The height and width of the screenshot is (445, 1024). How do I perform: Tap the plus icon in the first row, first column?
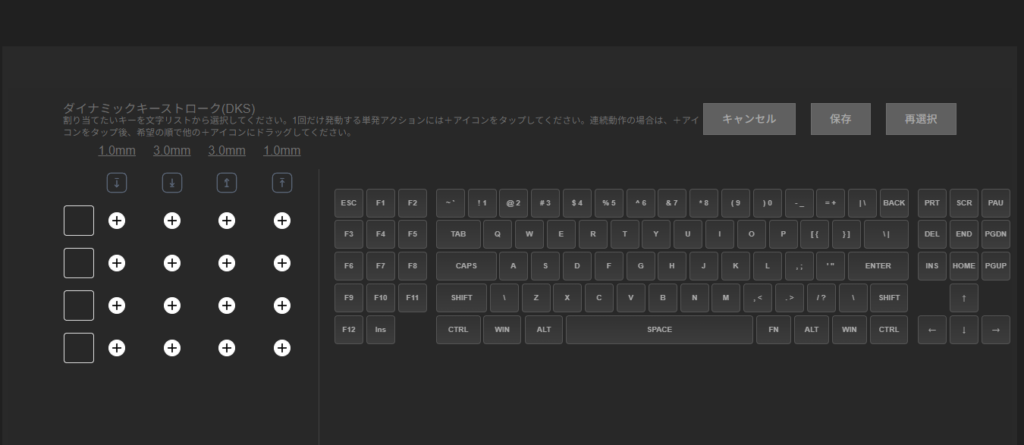(117, 220)
